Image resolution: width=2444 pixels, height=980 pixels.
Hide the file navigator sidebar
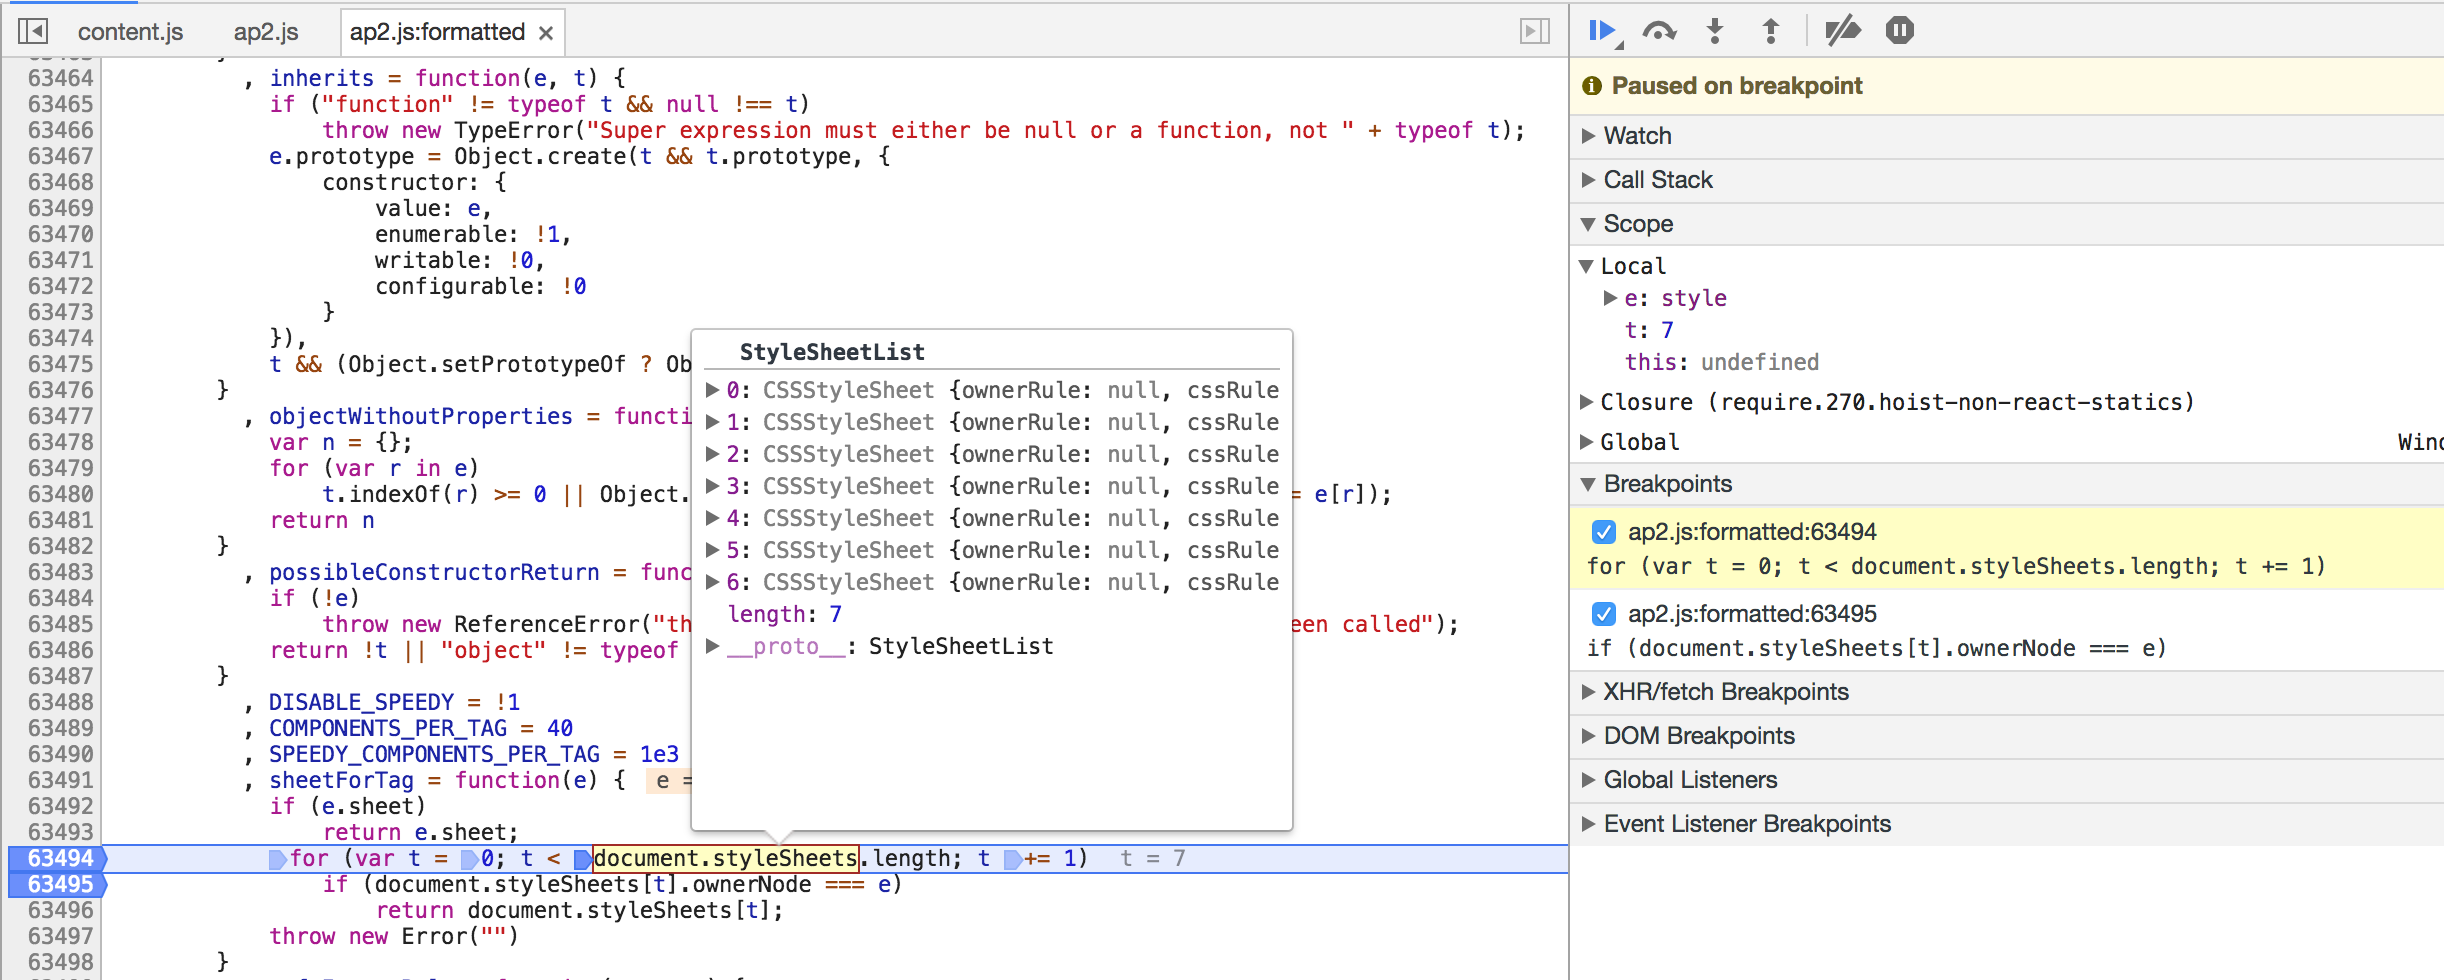[33, 30]
